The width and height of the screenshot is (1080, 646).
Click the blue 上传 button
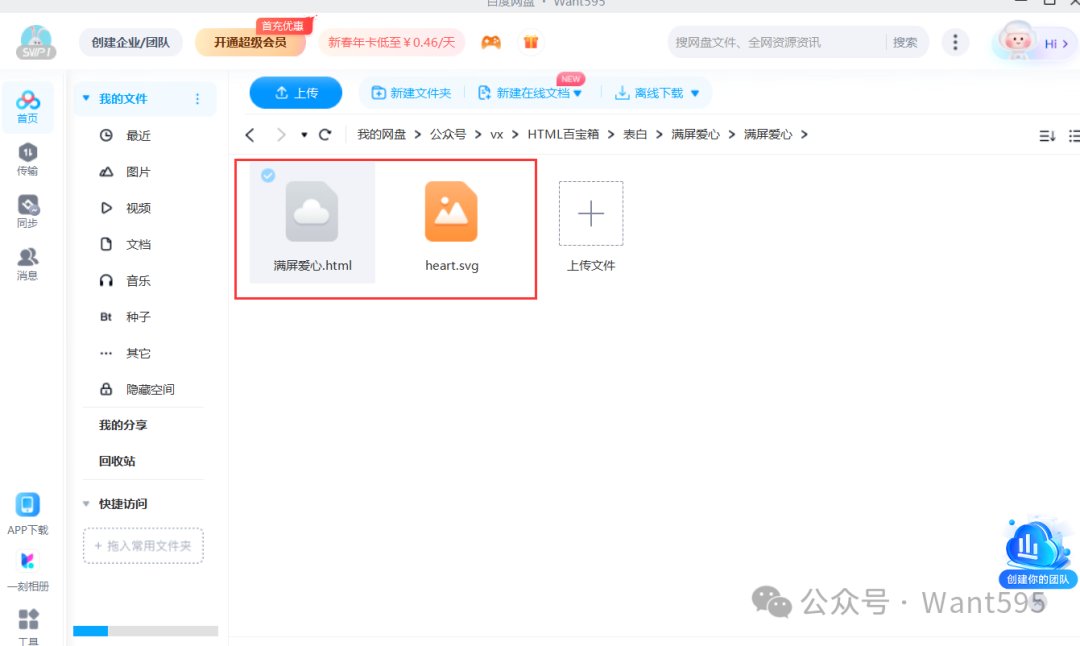(x=295, y=93)
